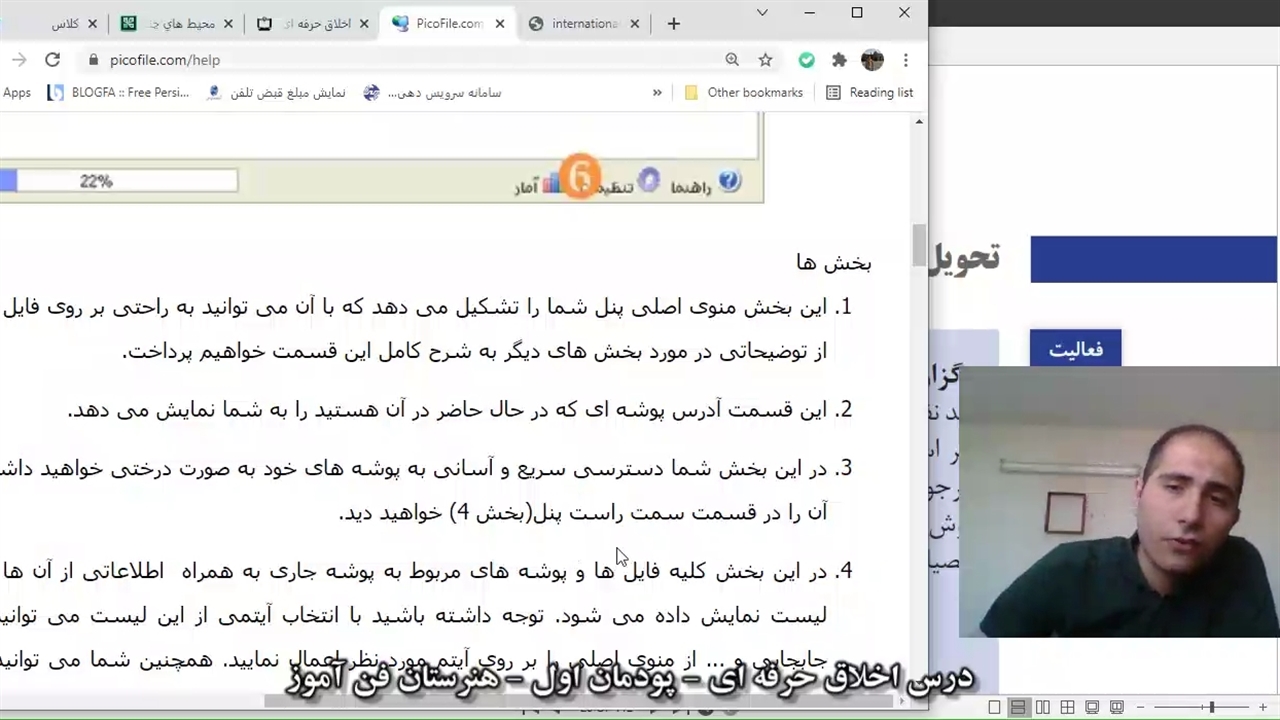
Task: Open Reading list in bookmarks bar
Action: 869,92
